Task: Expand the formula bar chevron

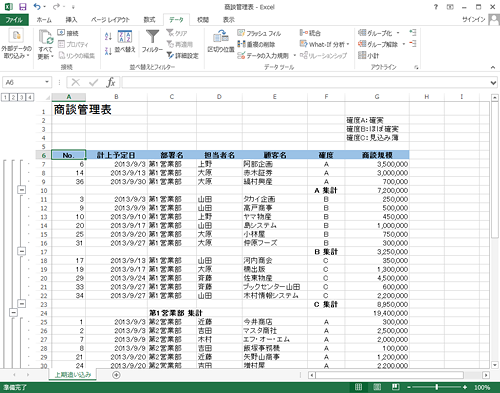Action: point(493,82)
